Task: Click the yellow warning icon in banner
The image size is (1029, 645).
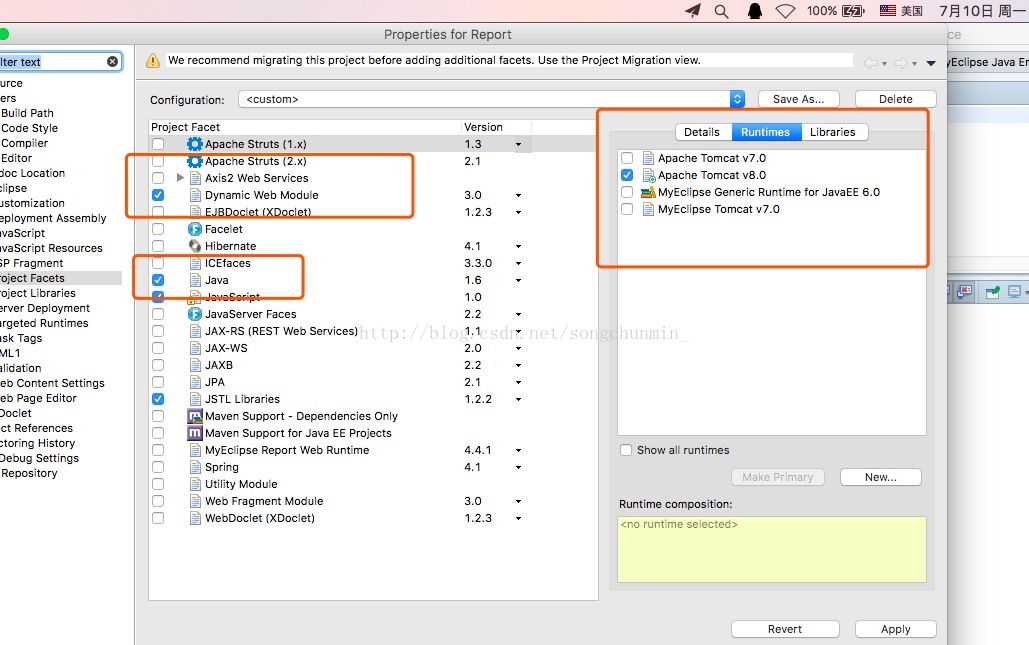Action: coord(152,61)
